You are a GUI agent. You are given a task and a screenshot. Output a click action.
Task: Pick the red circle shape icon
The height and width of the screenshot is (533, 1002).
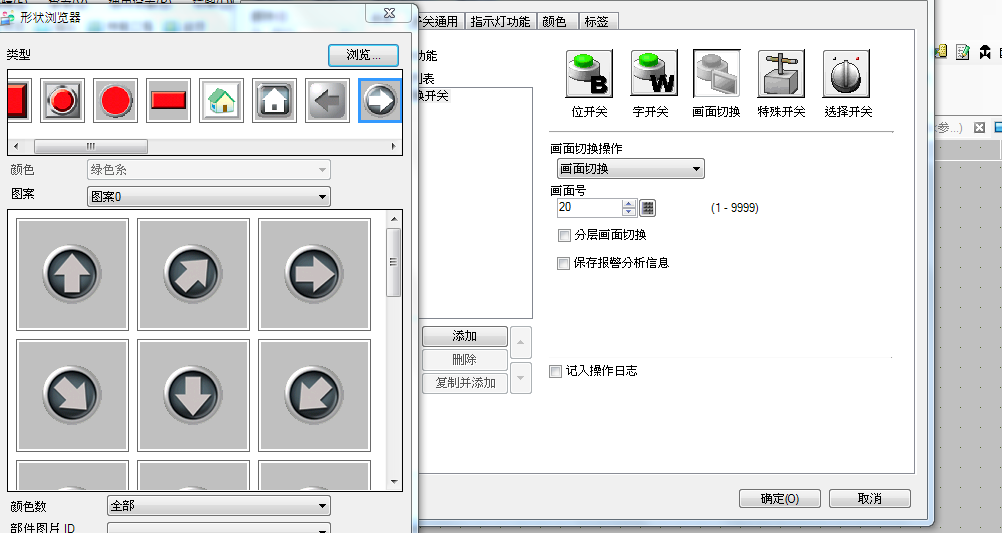116,100
